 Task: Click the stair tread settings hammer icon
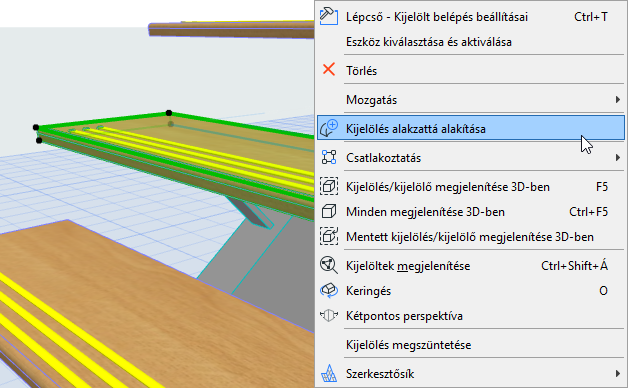(329, 16)
